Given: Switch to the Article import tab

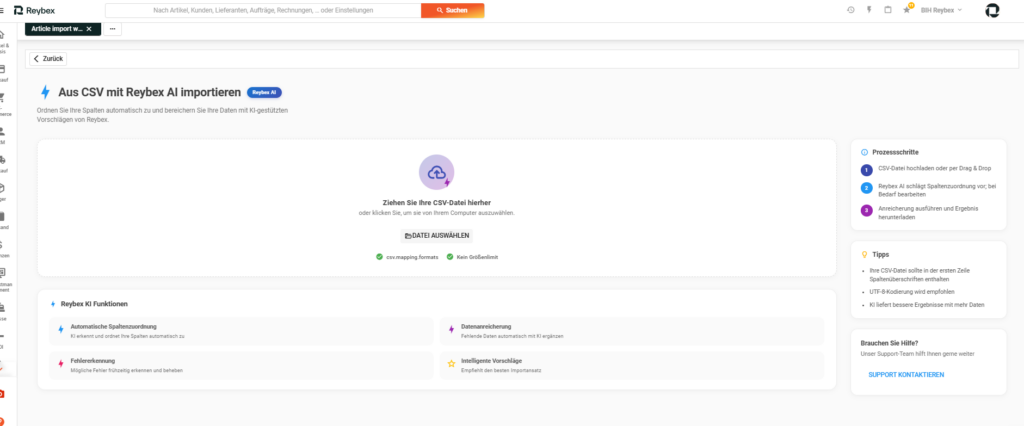Looking at the screenshot, I should tap(63, 29).
